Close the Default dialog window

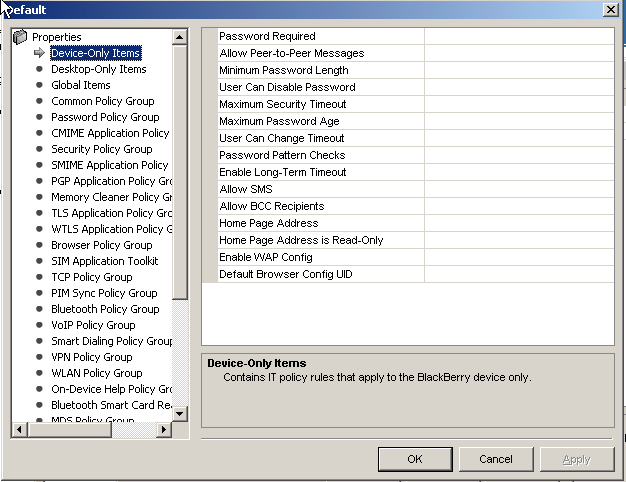pyautogui.click(x=611, y=10)
